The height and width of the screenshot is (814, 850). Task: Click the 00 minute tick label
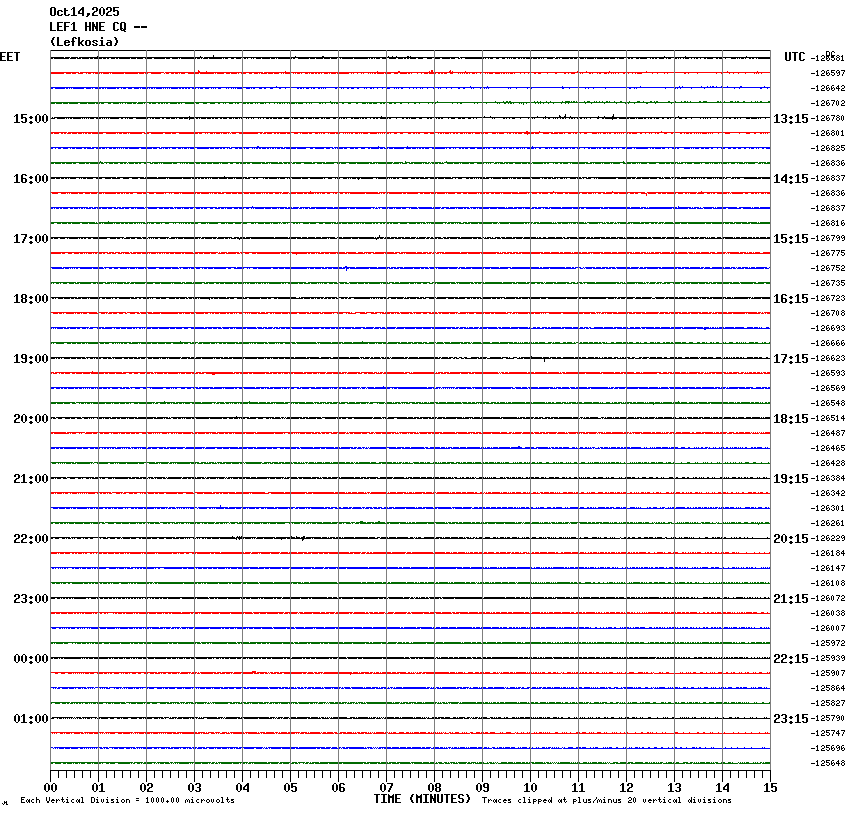pos(51,787)
